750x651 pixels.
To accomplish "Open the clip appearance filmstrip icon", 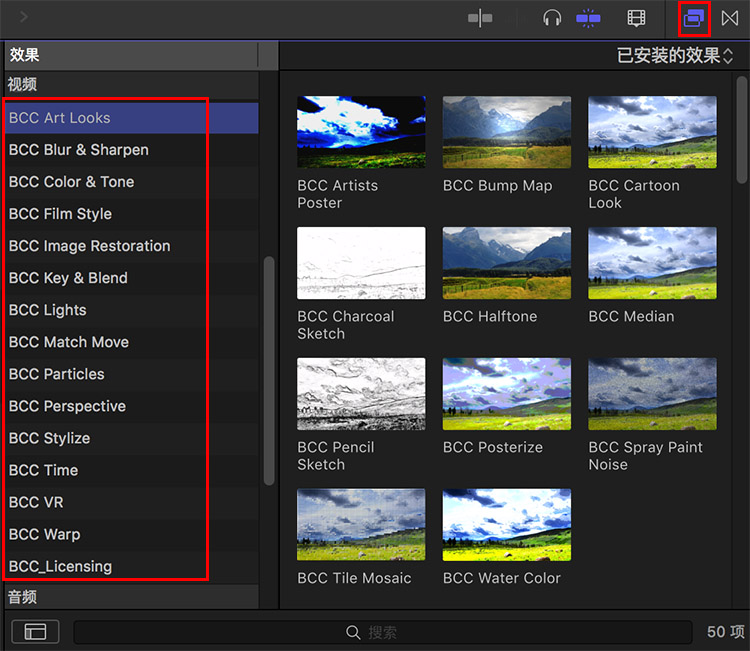I will click(x=636, y=18).
